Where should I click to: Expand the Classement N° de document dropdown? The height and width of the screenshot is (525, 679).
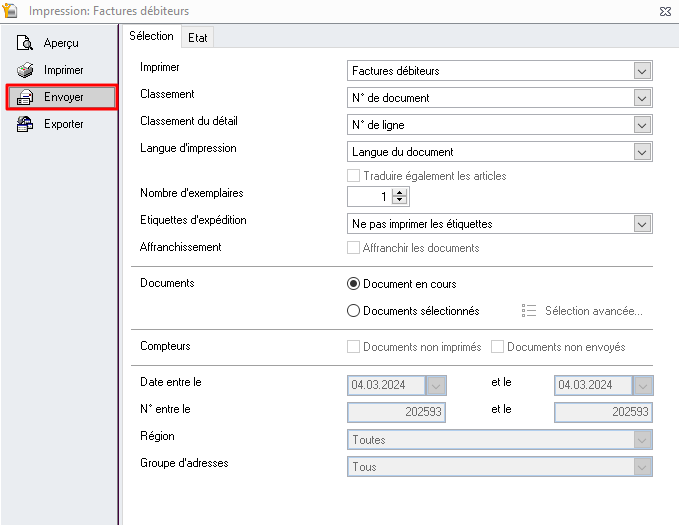(642, 98)
